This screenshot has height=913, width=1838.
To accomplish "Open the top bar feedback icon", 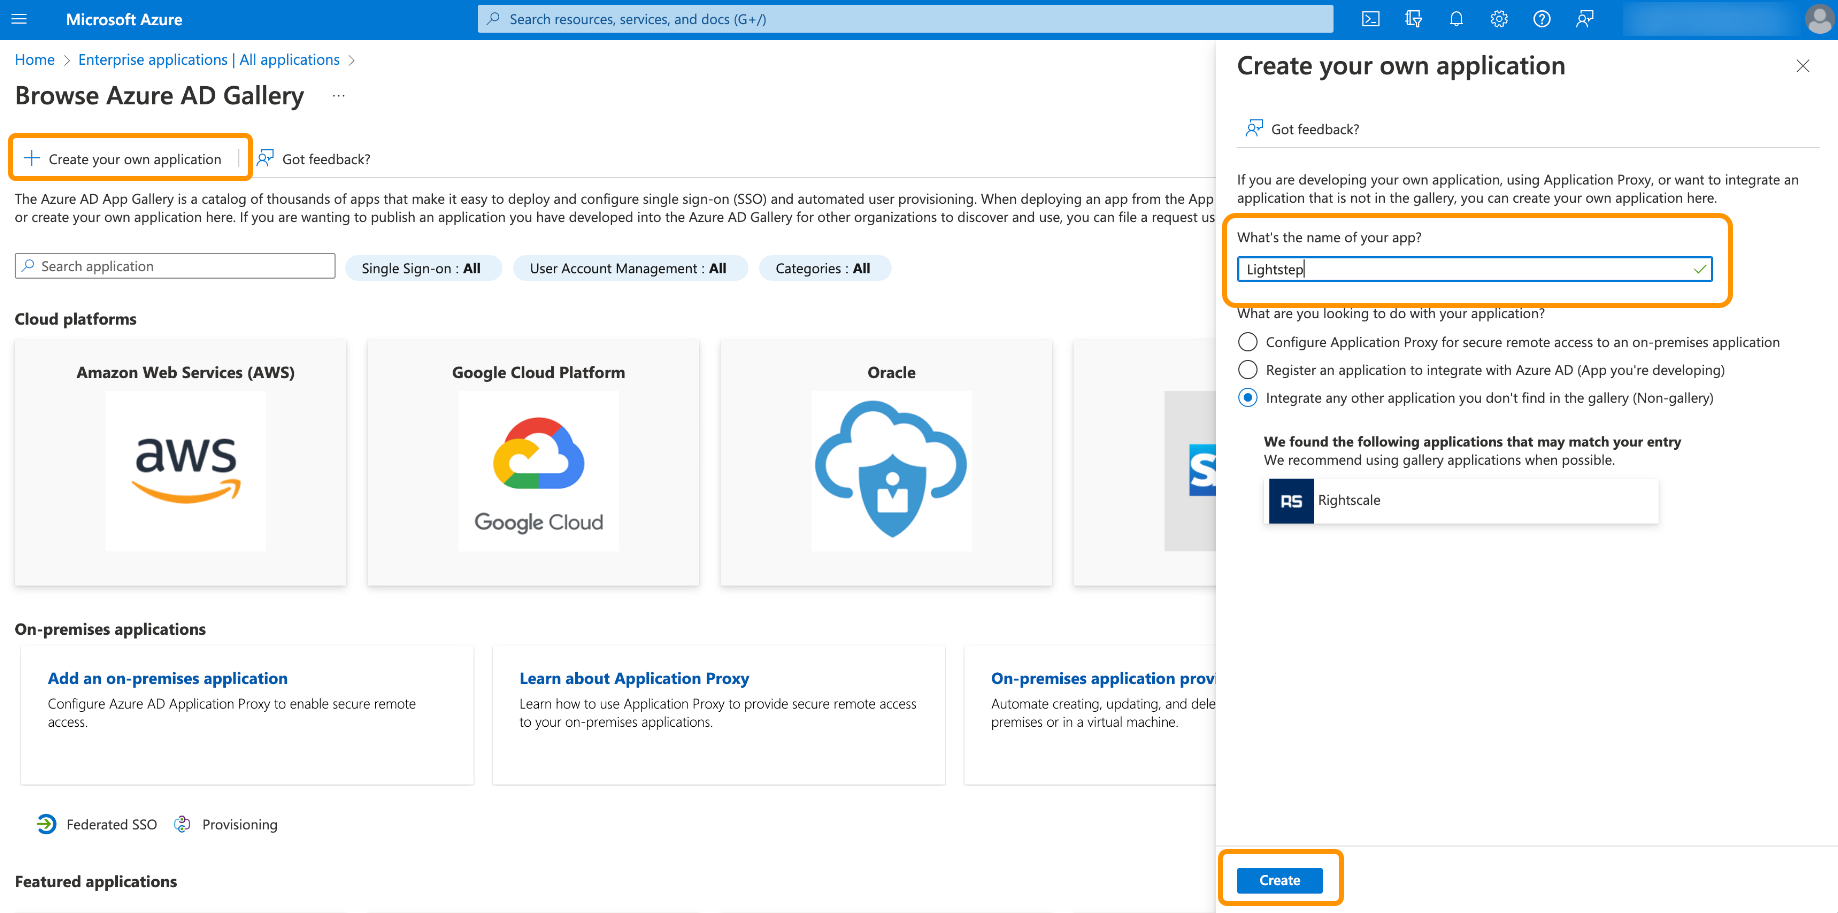I will coord(1585,19).
